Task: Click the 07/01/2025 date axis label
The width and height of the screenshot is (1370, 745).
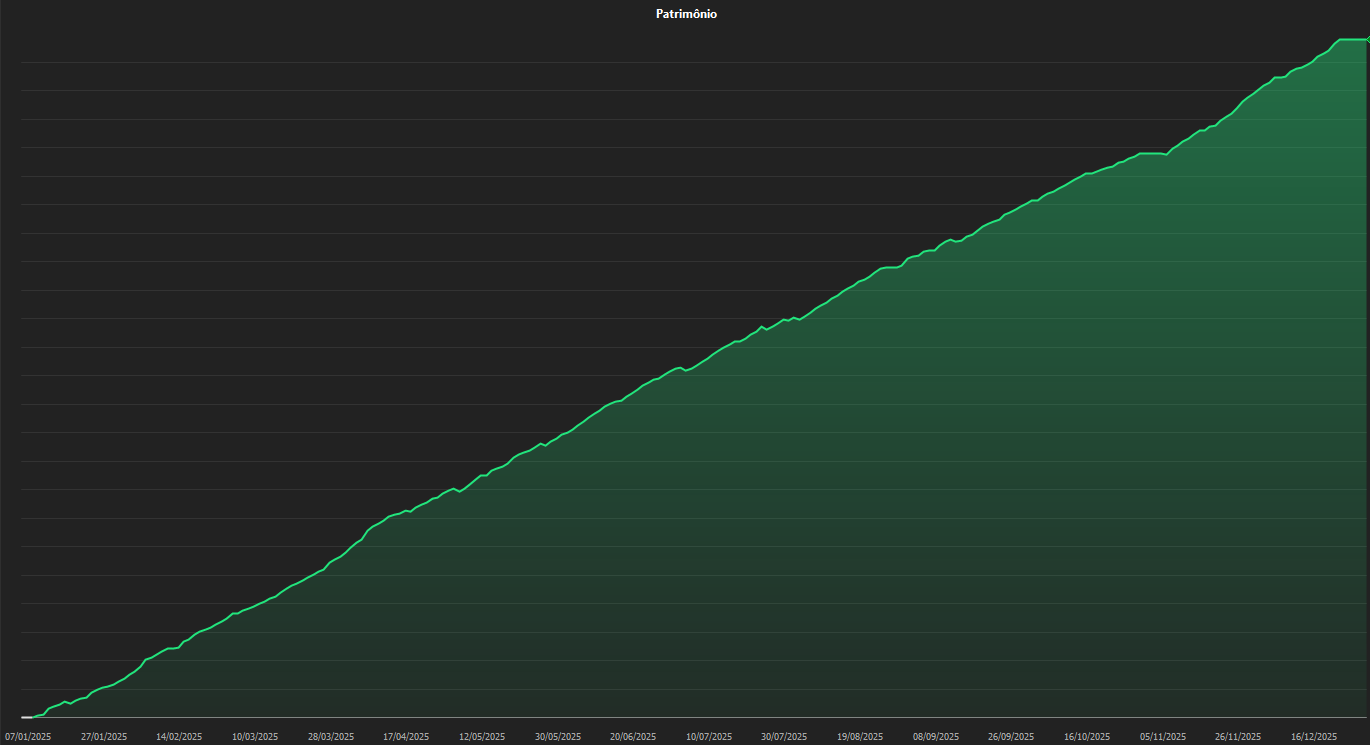Action: click(x=28, y=737)
